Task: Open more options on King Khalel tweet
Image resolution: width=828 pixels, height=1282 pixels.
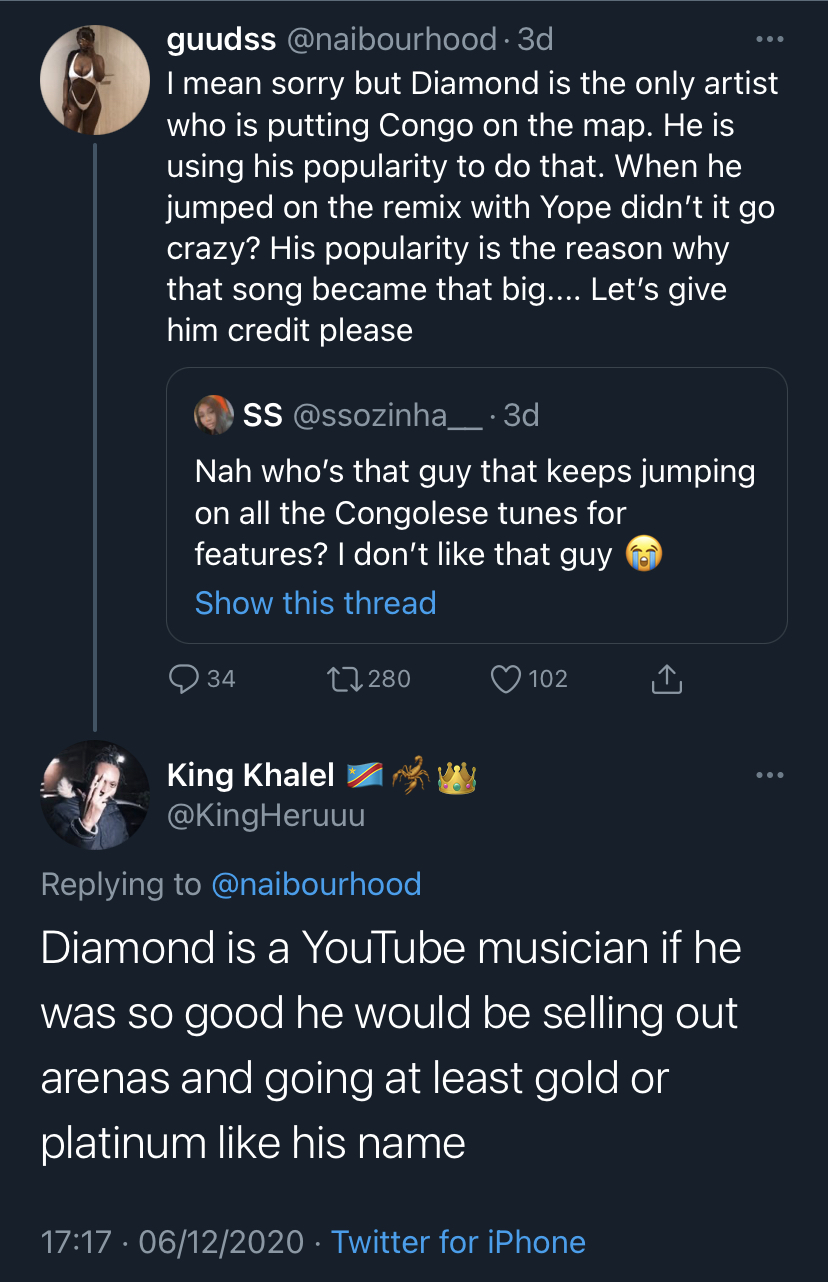Action: [x=769, y=775]
